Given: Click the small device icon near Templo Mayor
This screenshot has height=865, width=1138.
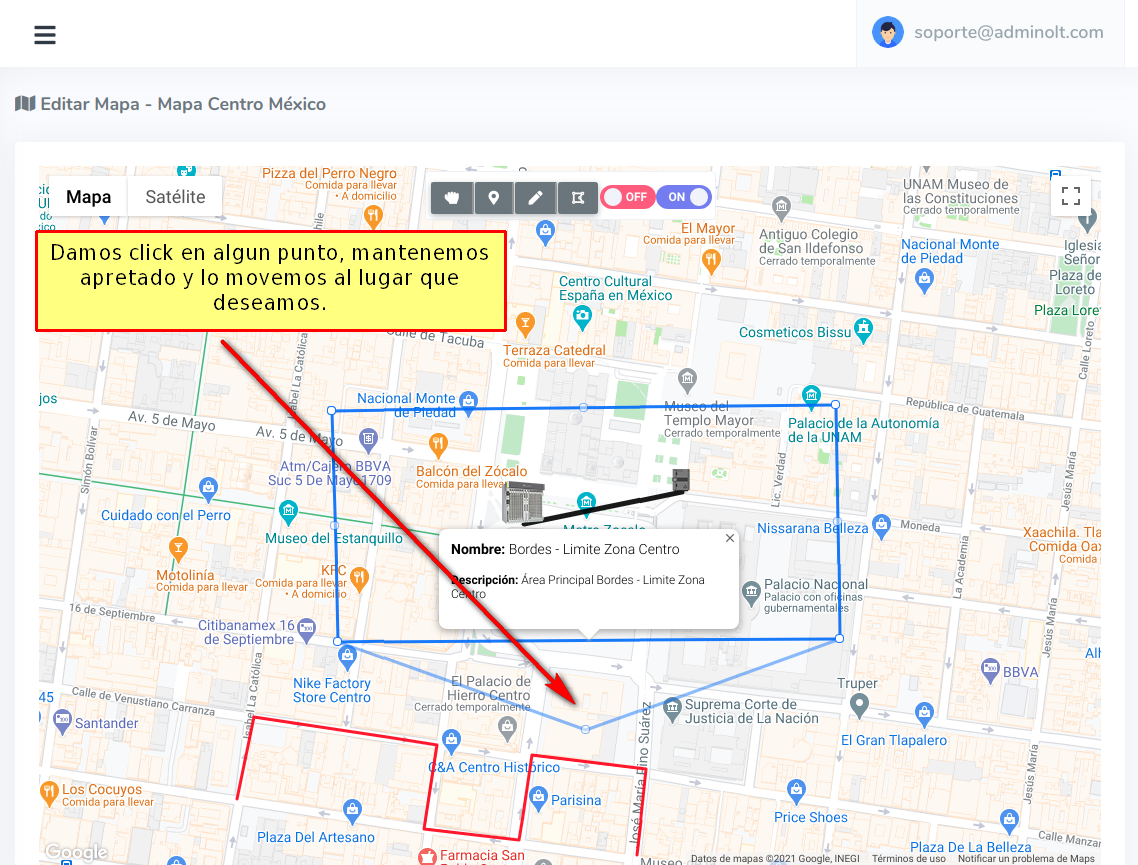Looking at the screenshot, I should click(x=681, y=479).
